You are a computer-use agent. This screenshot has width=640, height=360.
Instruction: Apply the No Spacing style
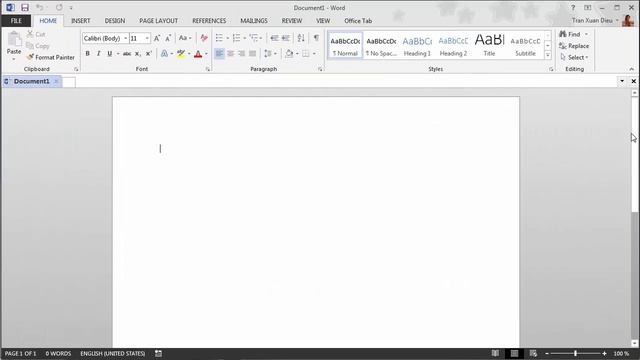[x=381, y=46]
